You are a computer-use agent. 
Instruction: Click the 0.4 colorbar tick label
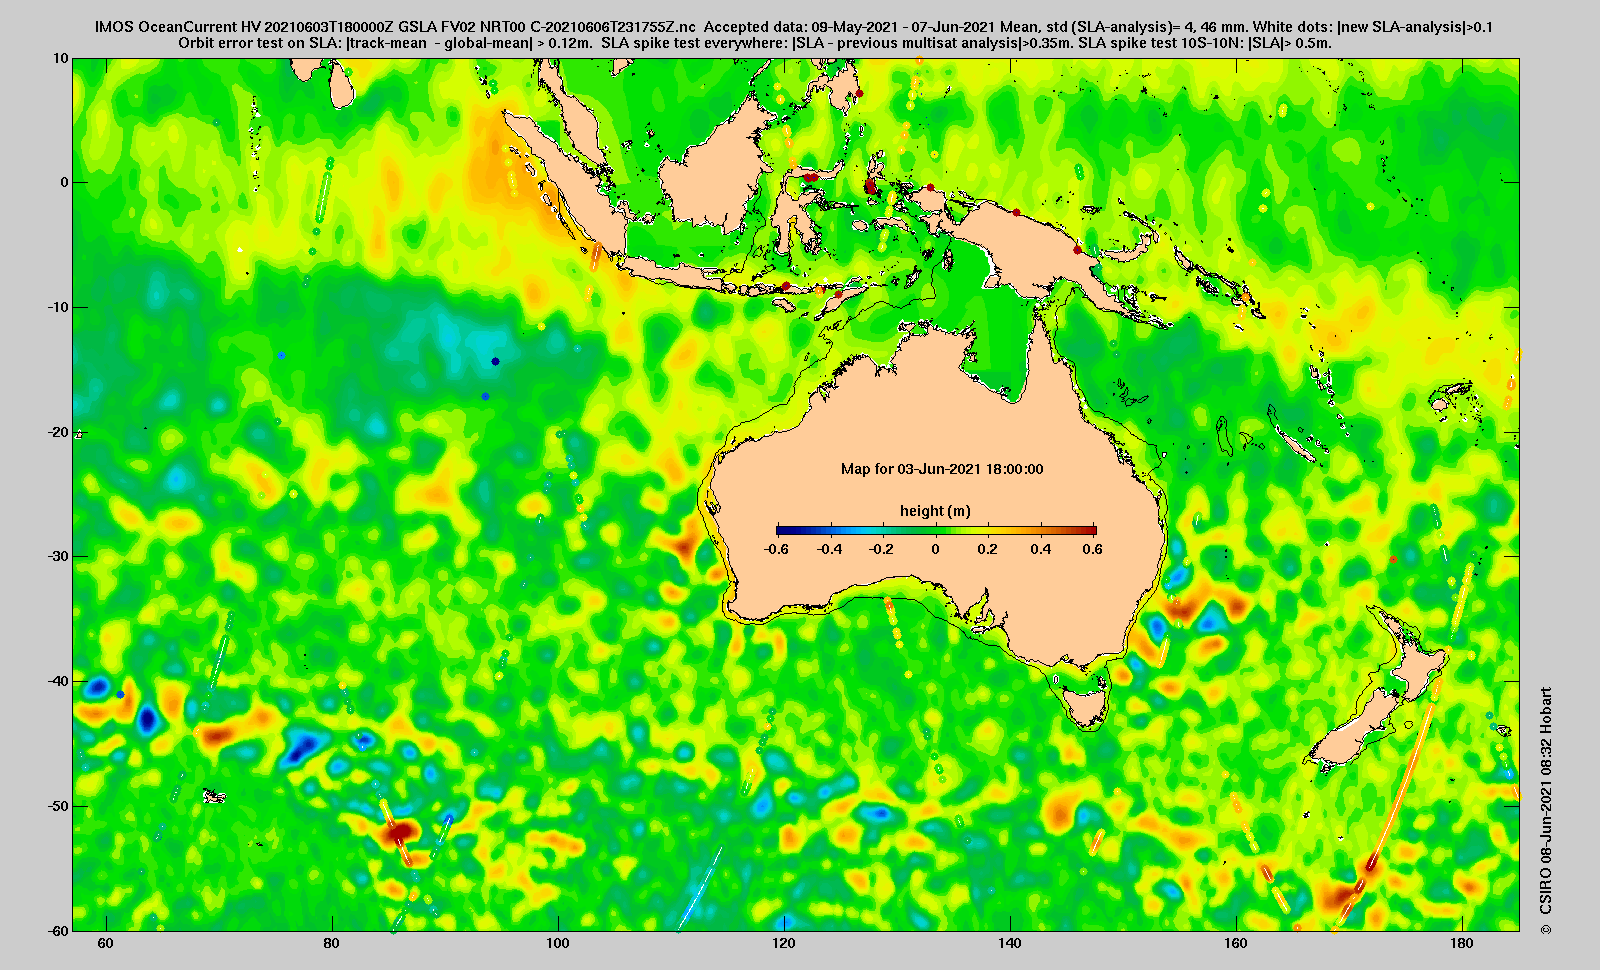[x=1041, y=549]
